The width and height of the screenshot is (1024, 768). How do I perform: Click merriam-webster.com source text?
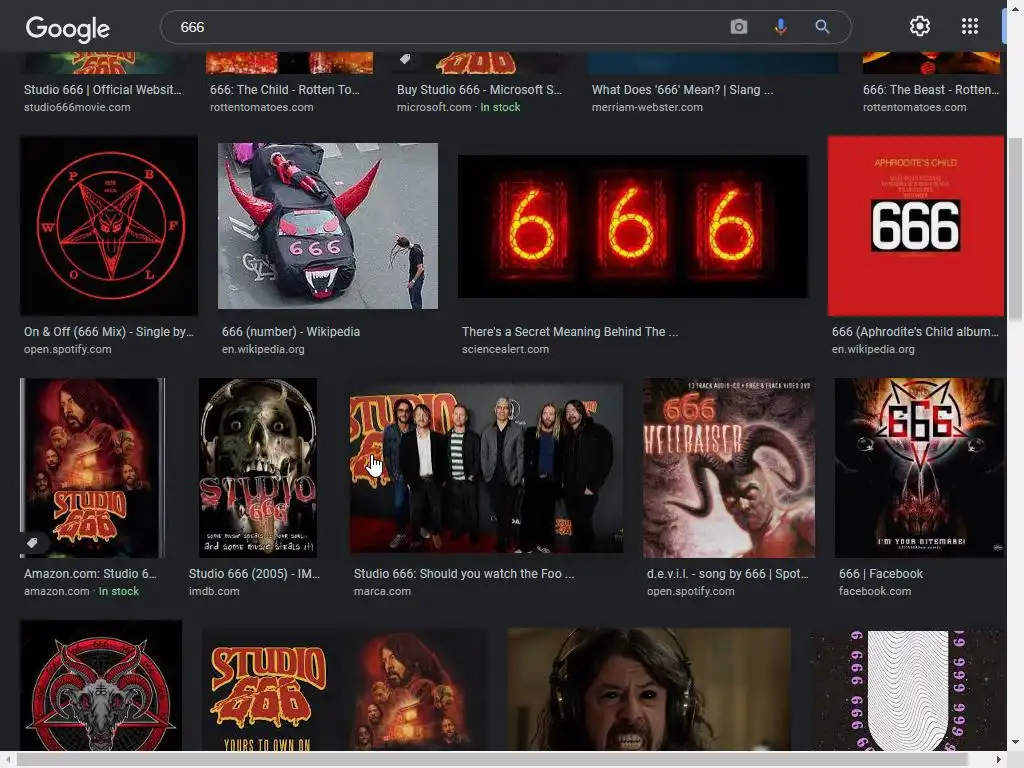coord(647,107)
